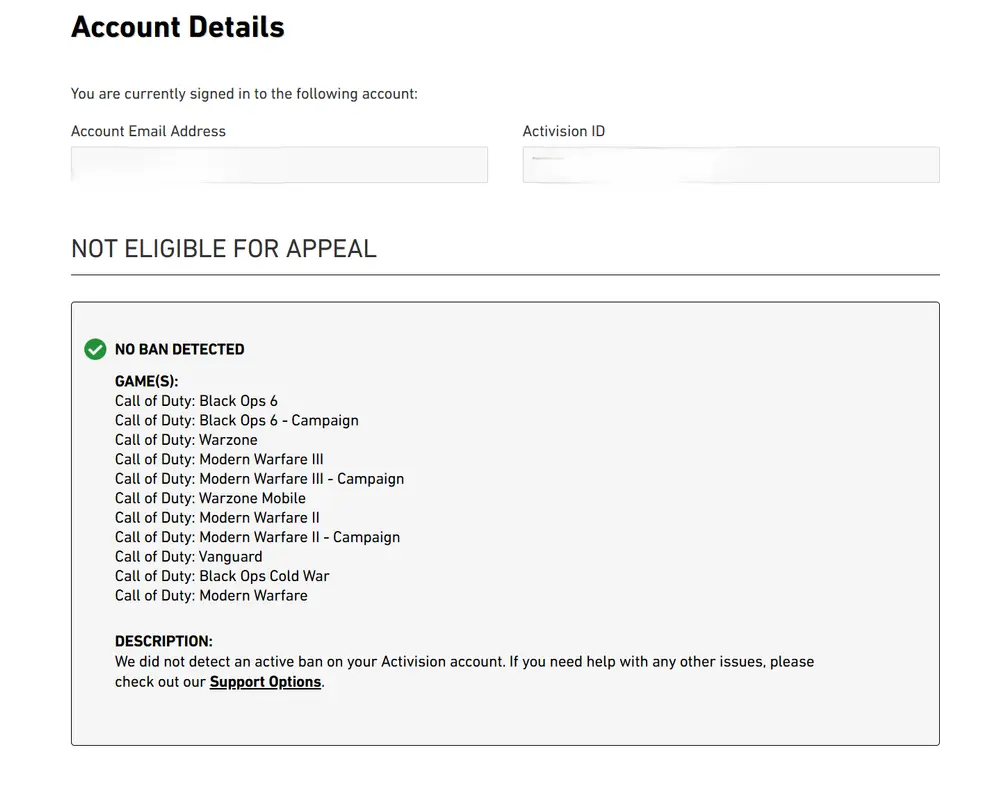Select Call of Duty: Vanguard entry
This screenshot has height=800, width=997.
pos(188,557)
